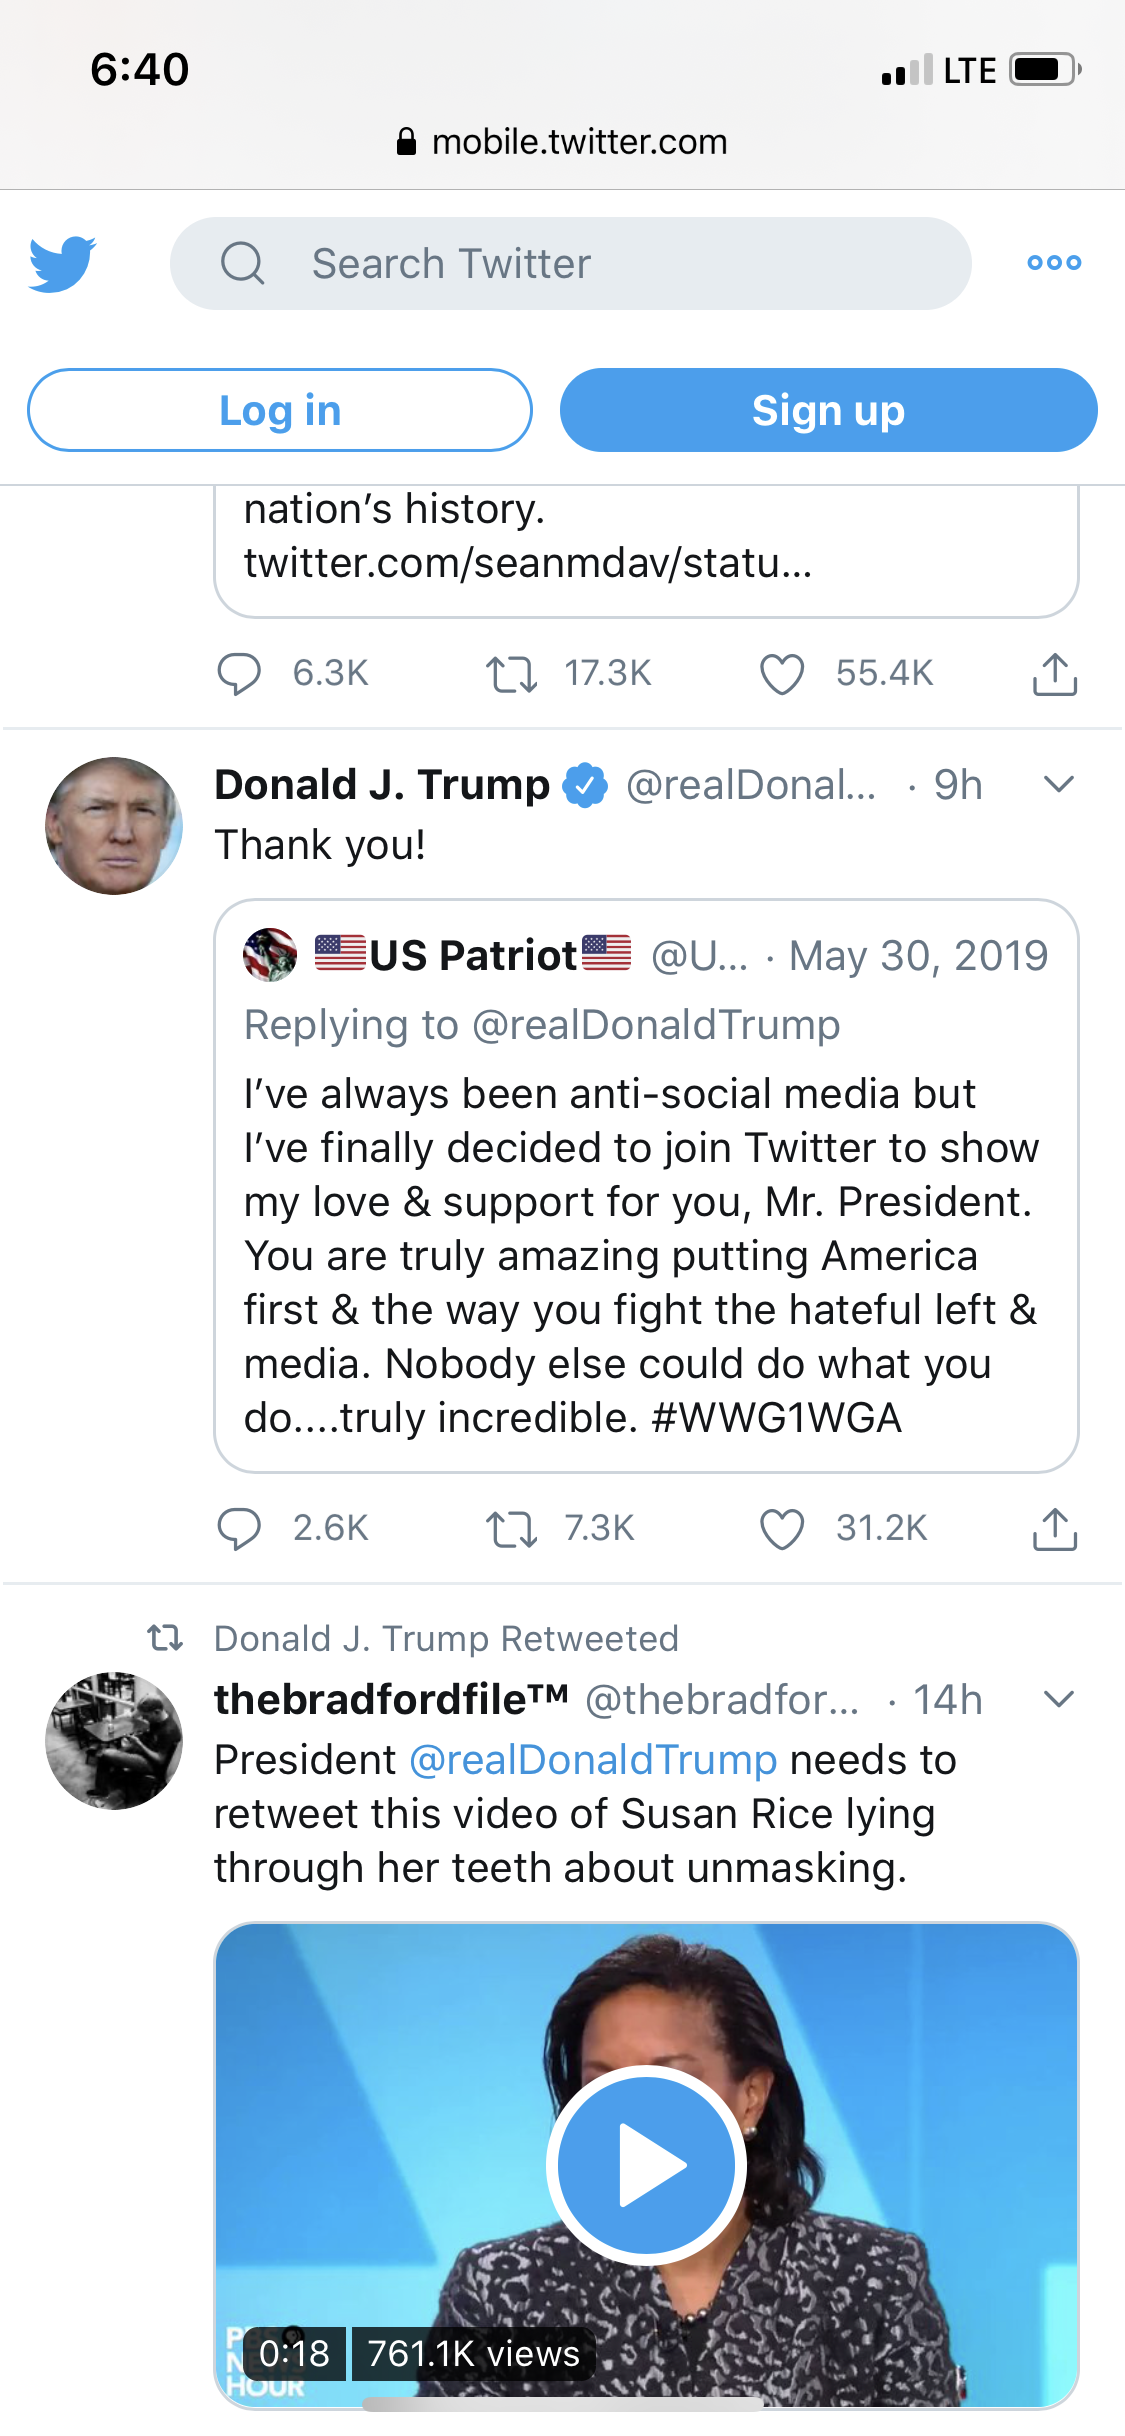The height and width of the screenshot is (2436, 1125).
Task: Reply to Trump's "Thank you!" tweet
Action: [239, 1529]
